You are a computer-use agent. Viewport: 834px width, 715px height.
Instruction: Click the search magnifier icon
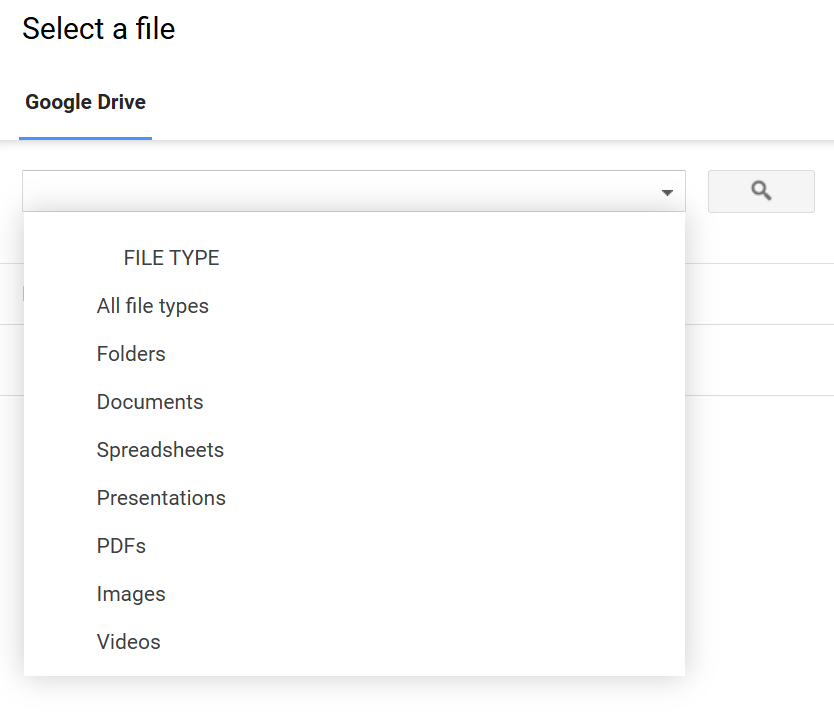tap(761, 191)
